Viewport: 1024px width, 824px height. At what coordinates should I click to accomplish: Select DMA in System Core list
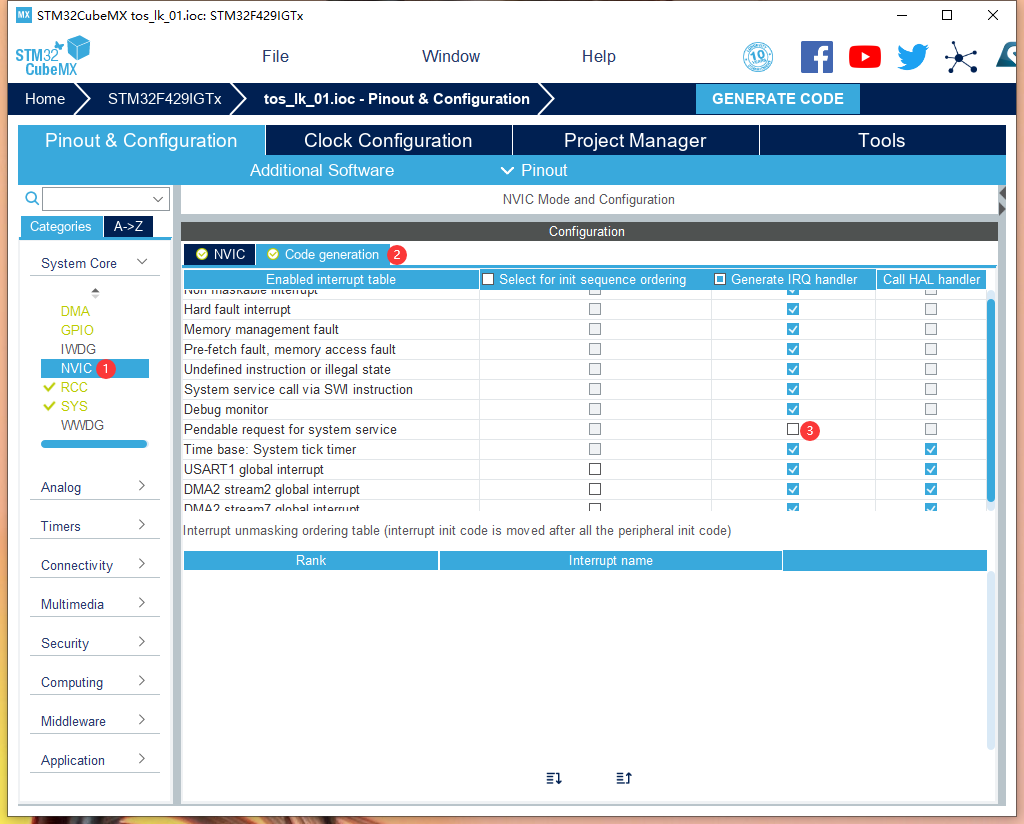75,311
